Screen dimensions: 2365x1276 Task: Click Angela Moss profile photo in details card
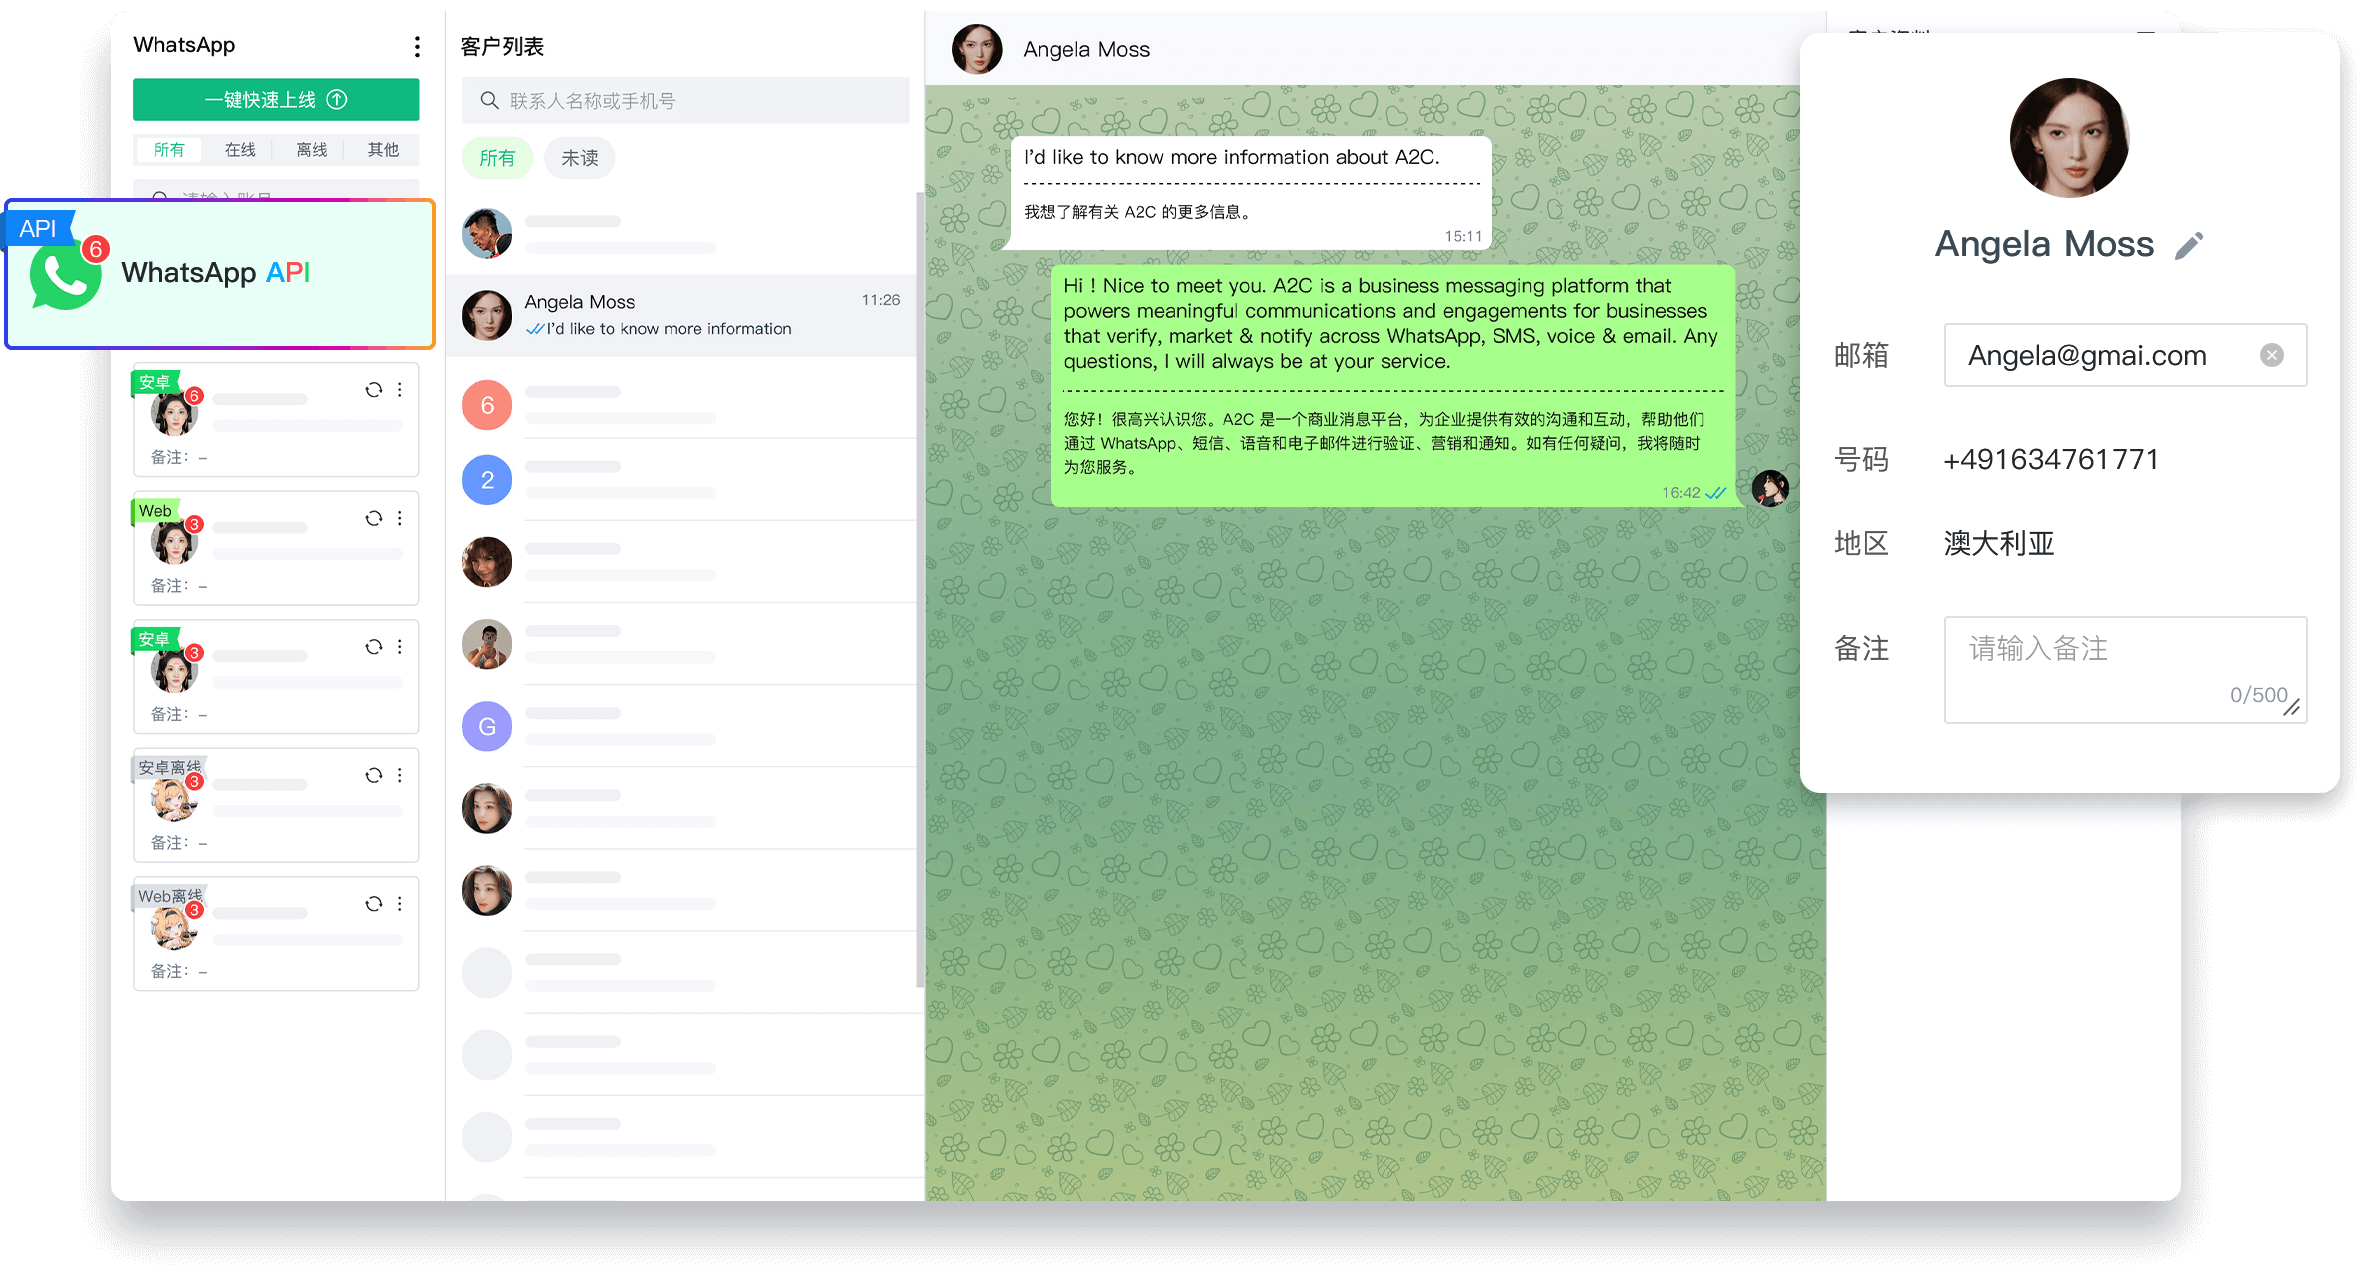(2069, 138)
